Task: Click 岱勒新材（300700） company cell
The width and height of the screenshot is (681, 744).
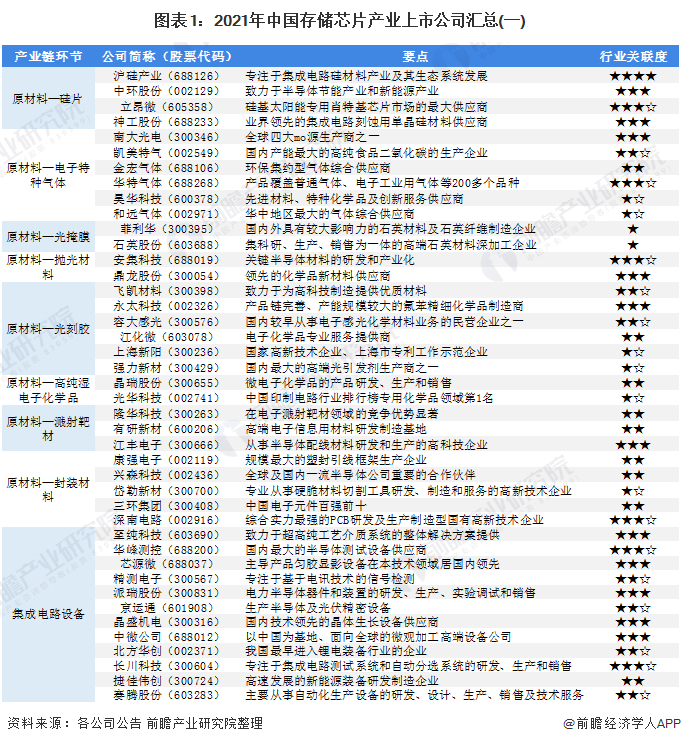Action: [167, 491]
